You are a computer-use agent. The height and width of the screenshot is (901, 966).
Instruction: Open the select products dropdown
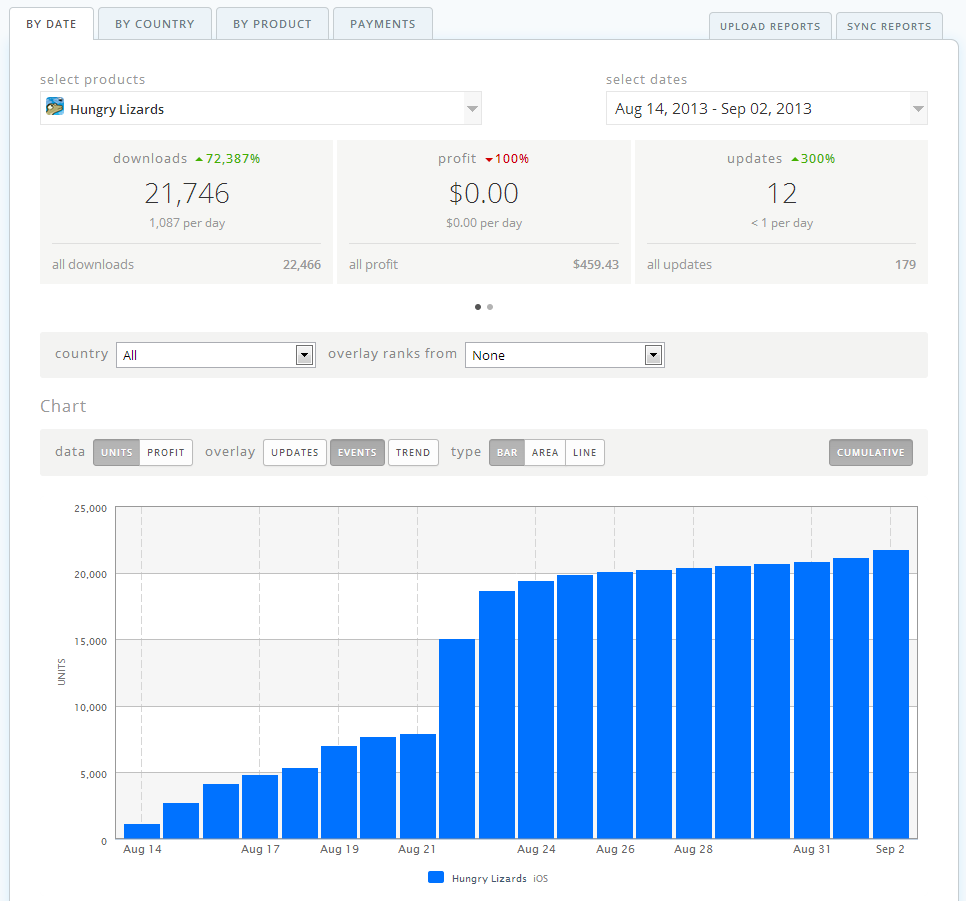[261, 108]
